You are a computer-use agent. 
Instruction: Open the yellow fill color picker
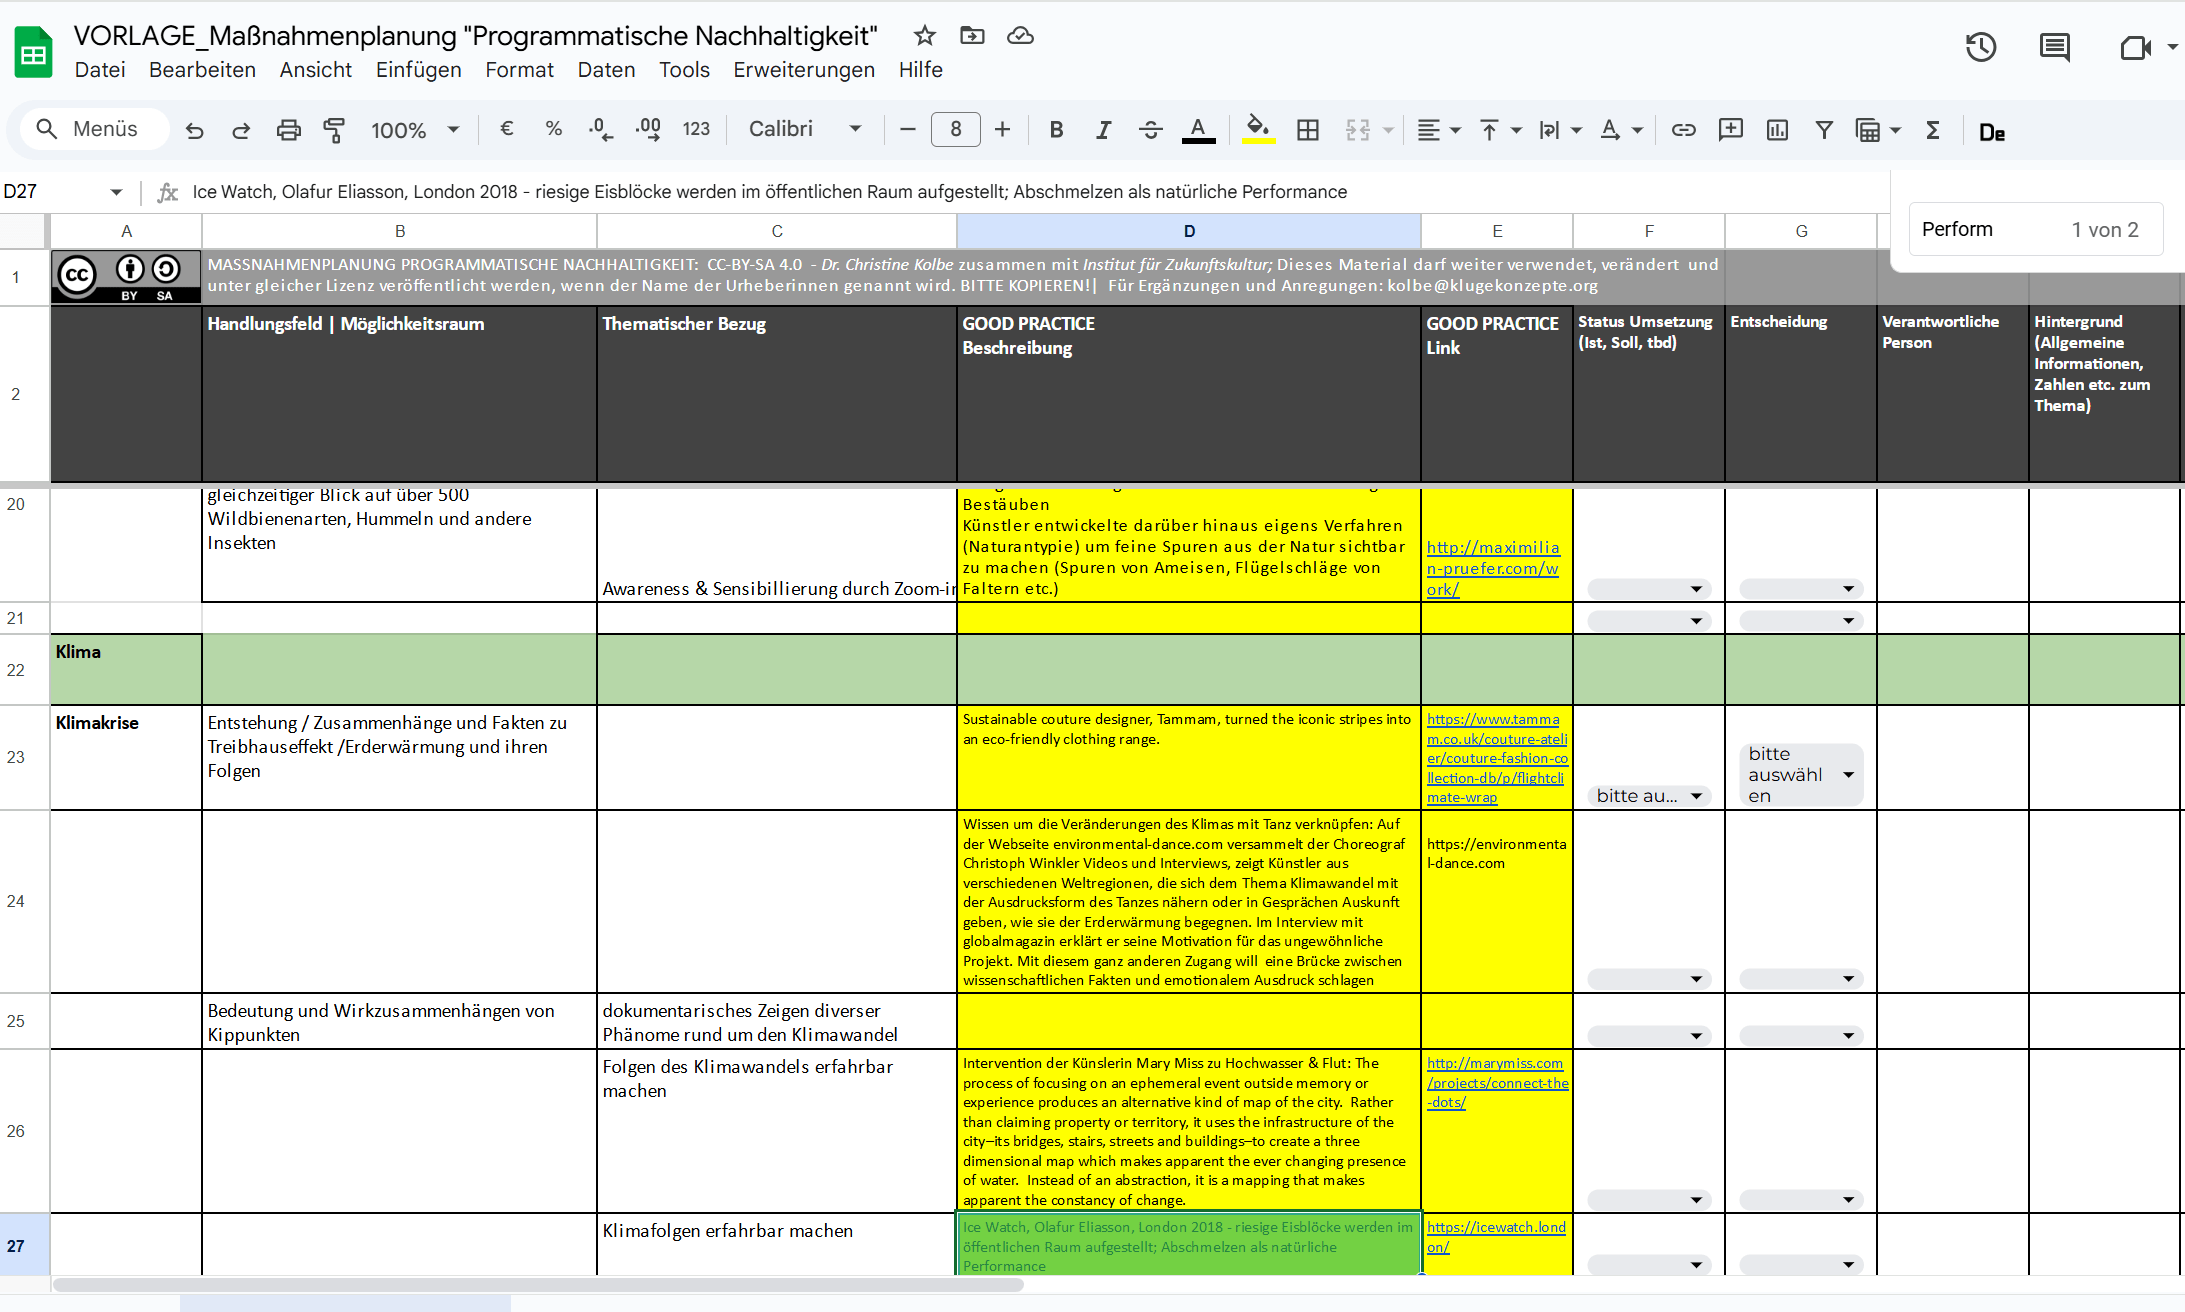(x=1258, y=130)
